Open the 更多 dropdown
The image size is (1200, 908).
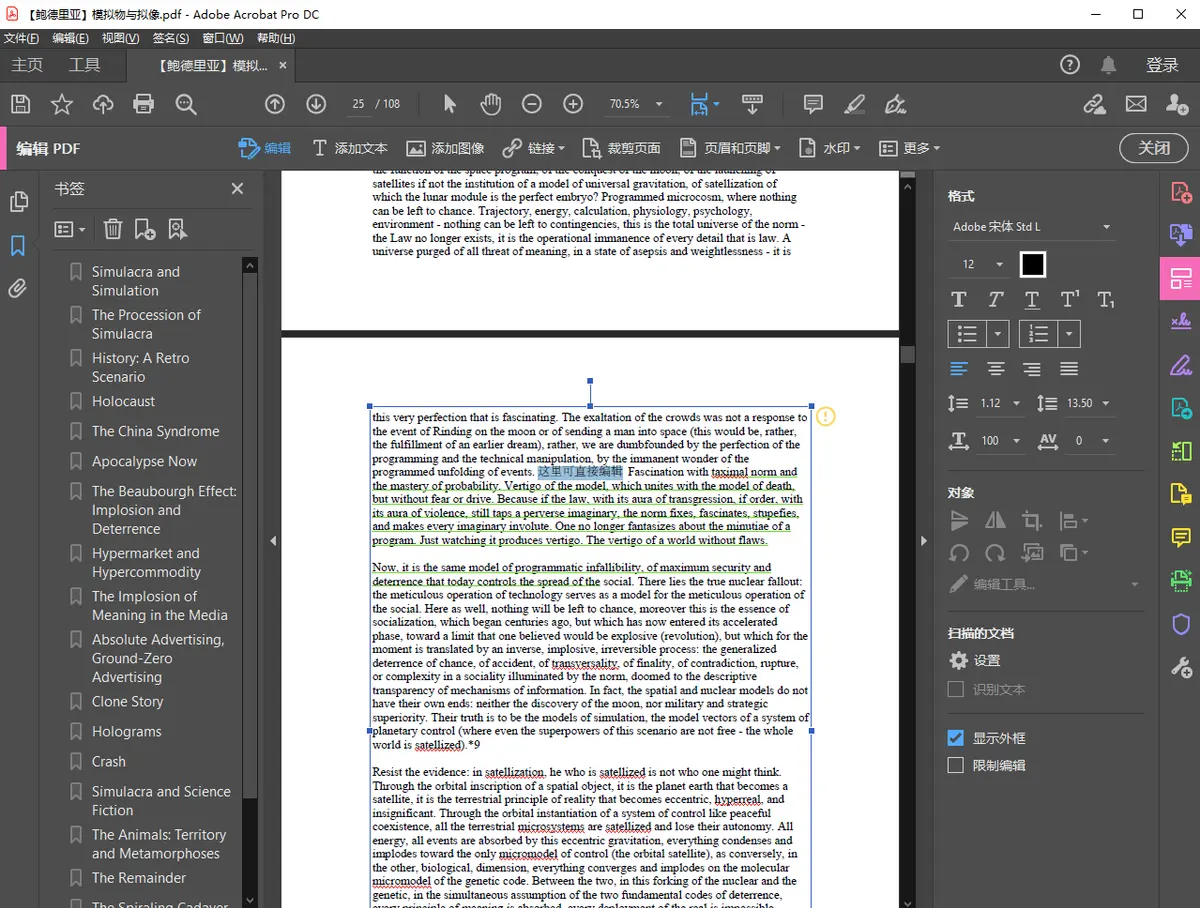coord(910,148)
